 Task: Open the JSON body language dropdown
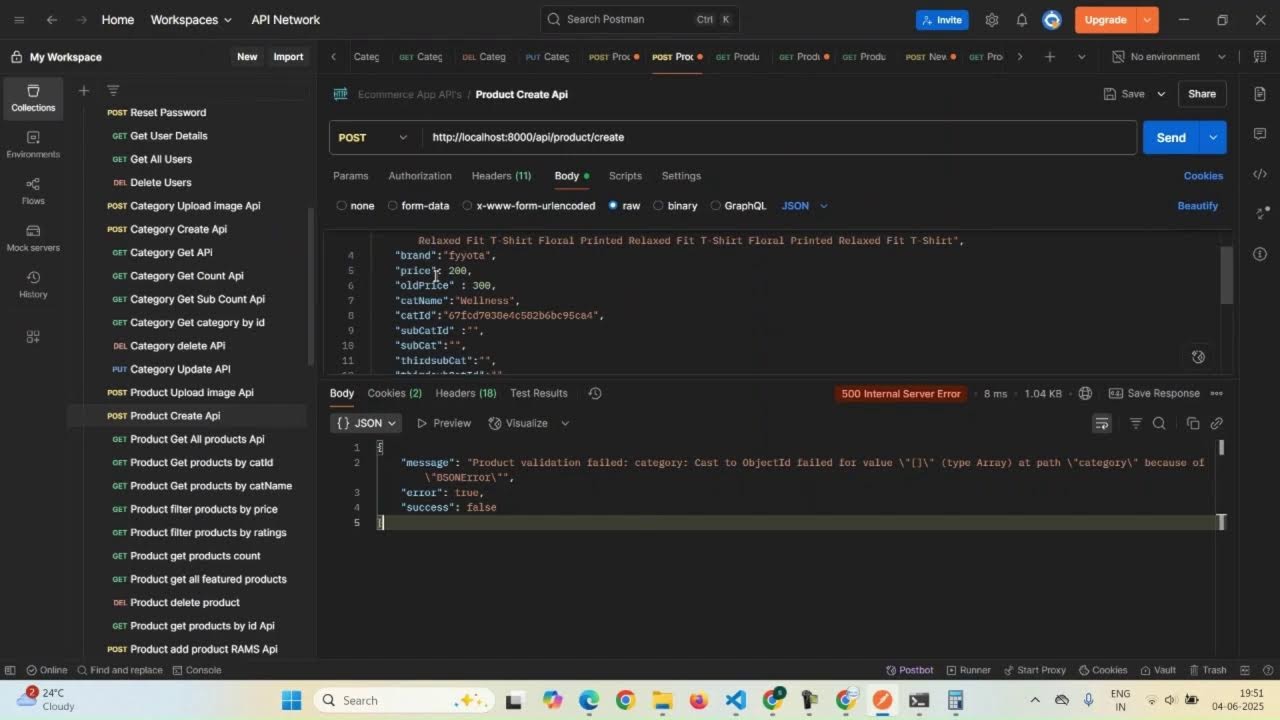805,206
